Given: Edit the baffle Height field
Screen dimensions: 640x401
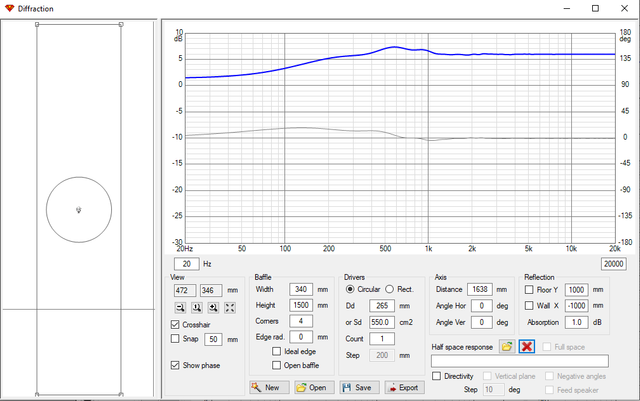Looking at the screenshot, I should pos(301,305).
